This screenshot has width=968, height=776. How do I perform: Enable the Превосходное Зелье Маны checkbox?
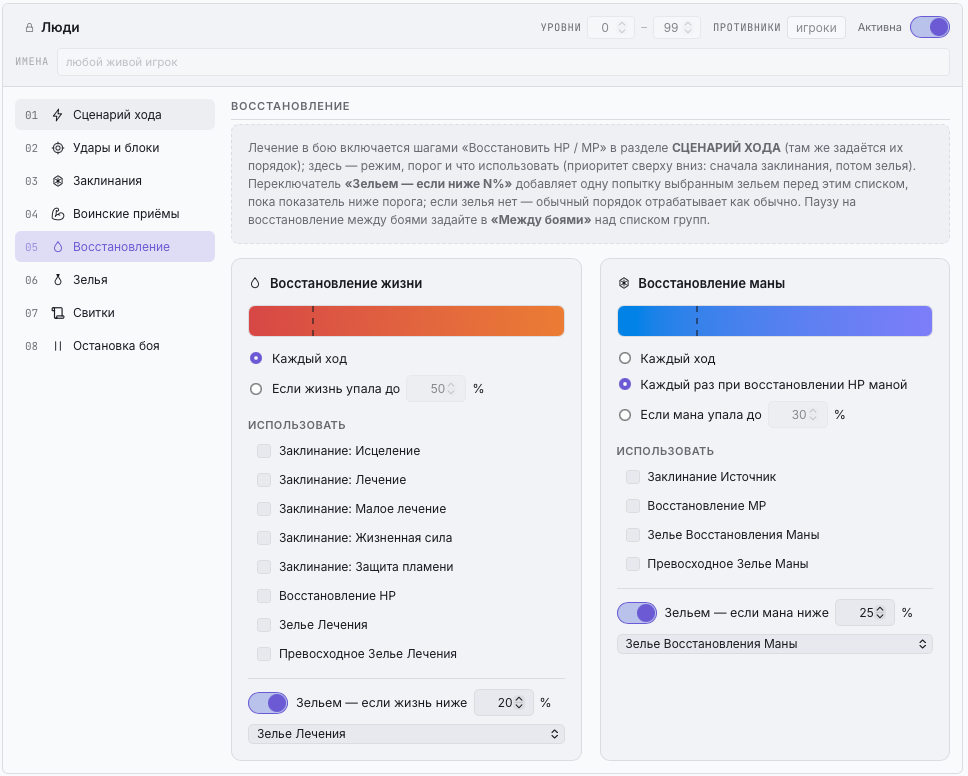(x=633, y=564)
